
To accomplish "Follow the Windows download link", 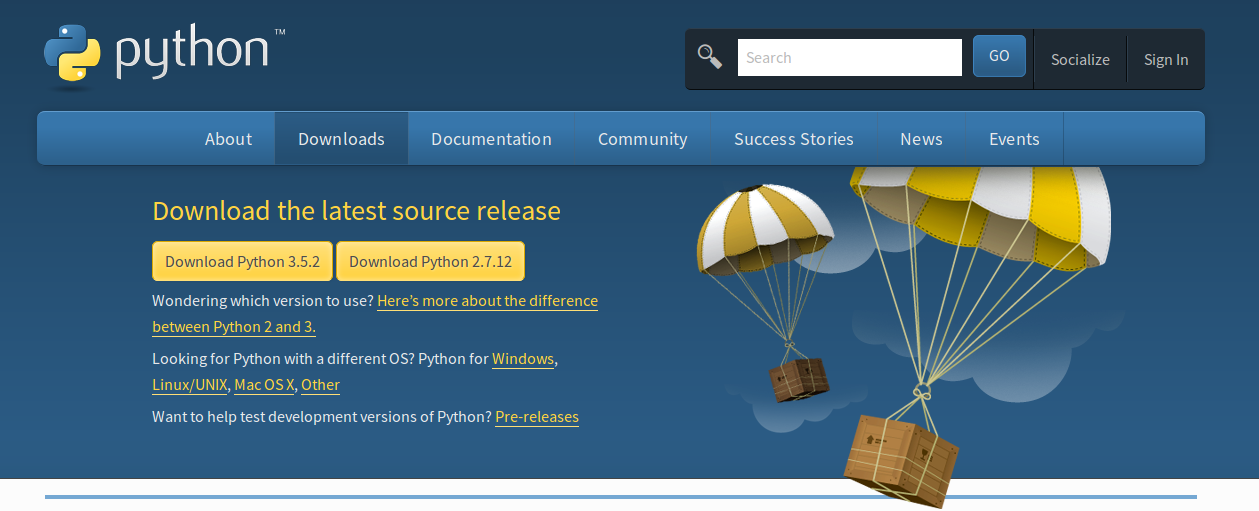I will [x=523, y=359].
